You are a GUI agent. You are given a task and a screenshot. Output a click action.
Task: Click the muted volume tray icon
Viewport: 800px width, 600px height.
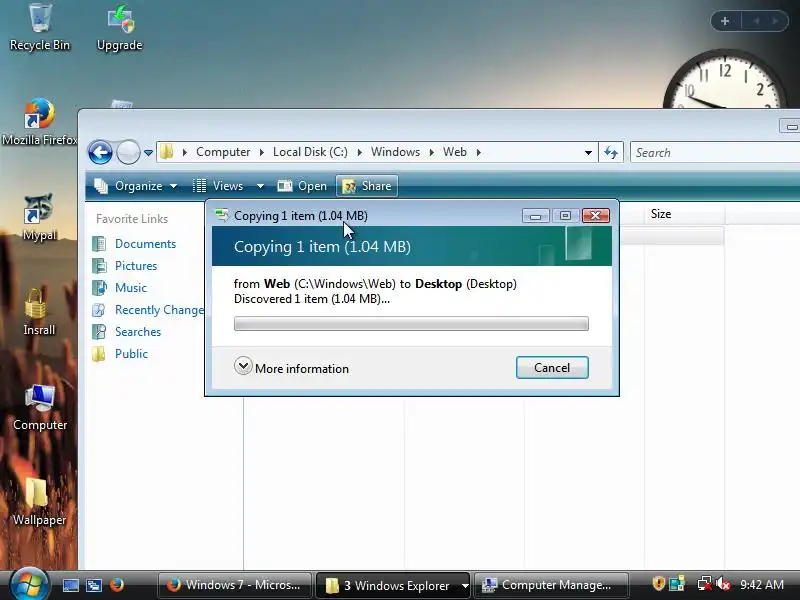[x=723, y=584]
